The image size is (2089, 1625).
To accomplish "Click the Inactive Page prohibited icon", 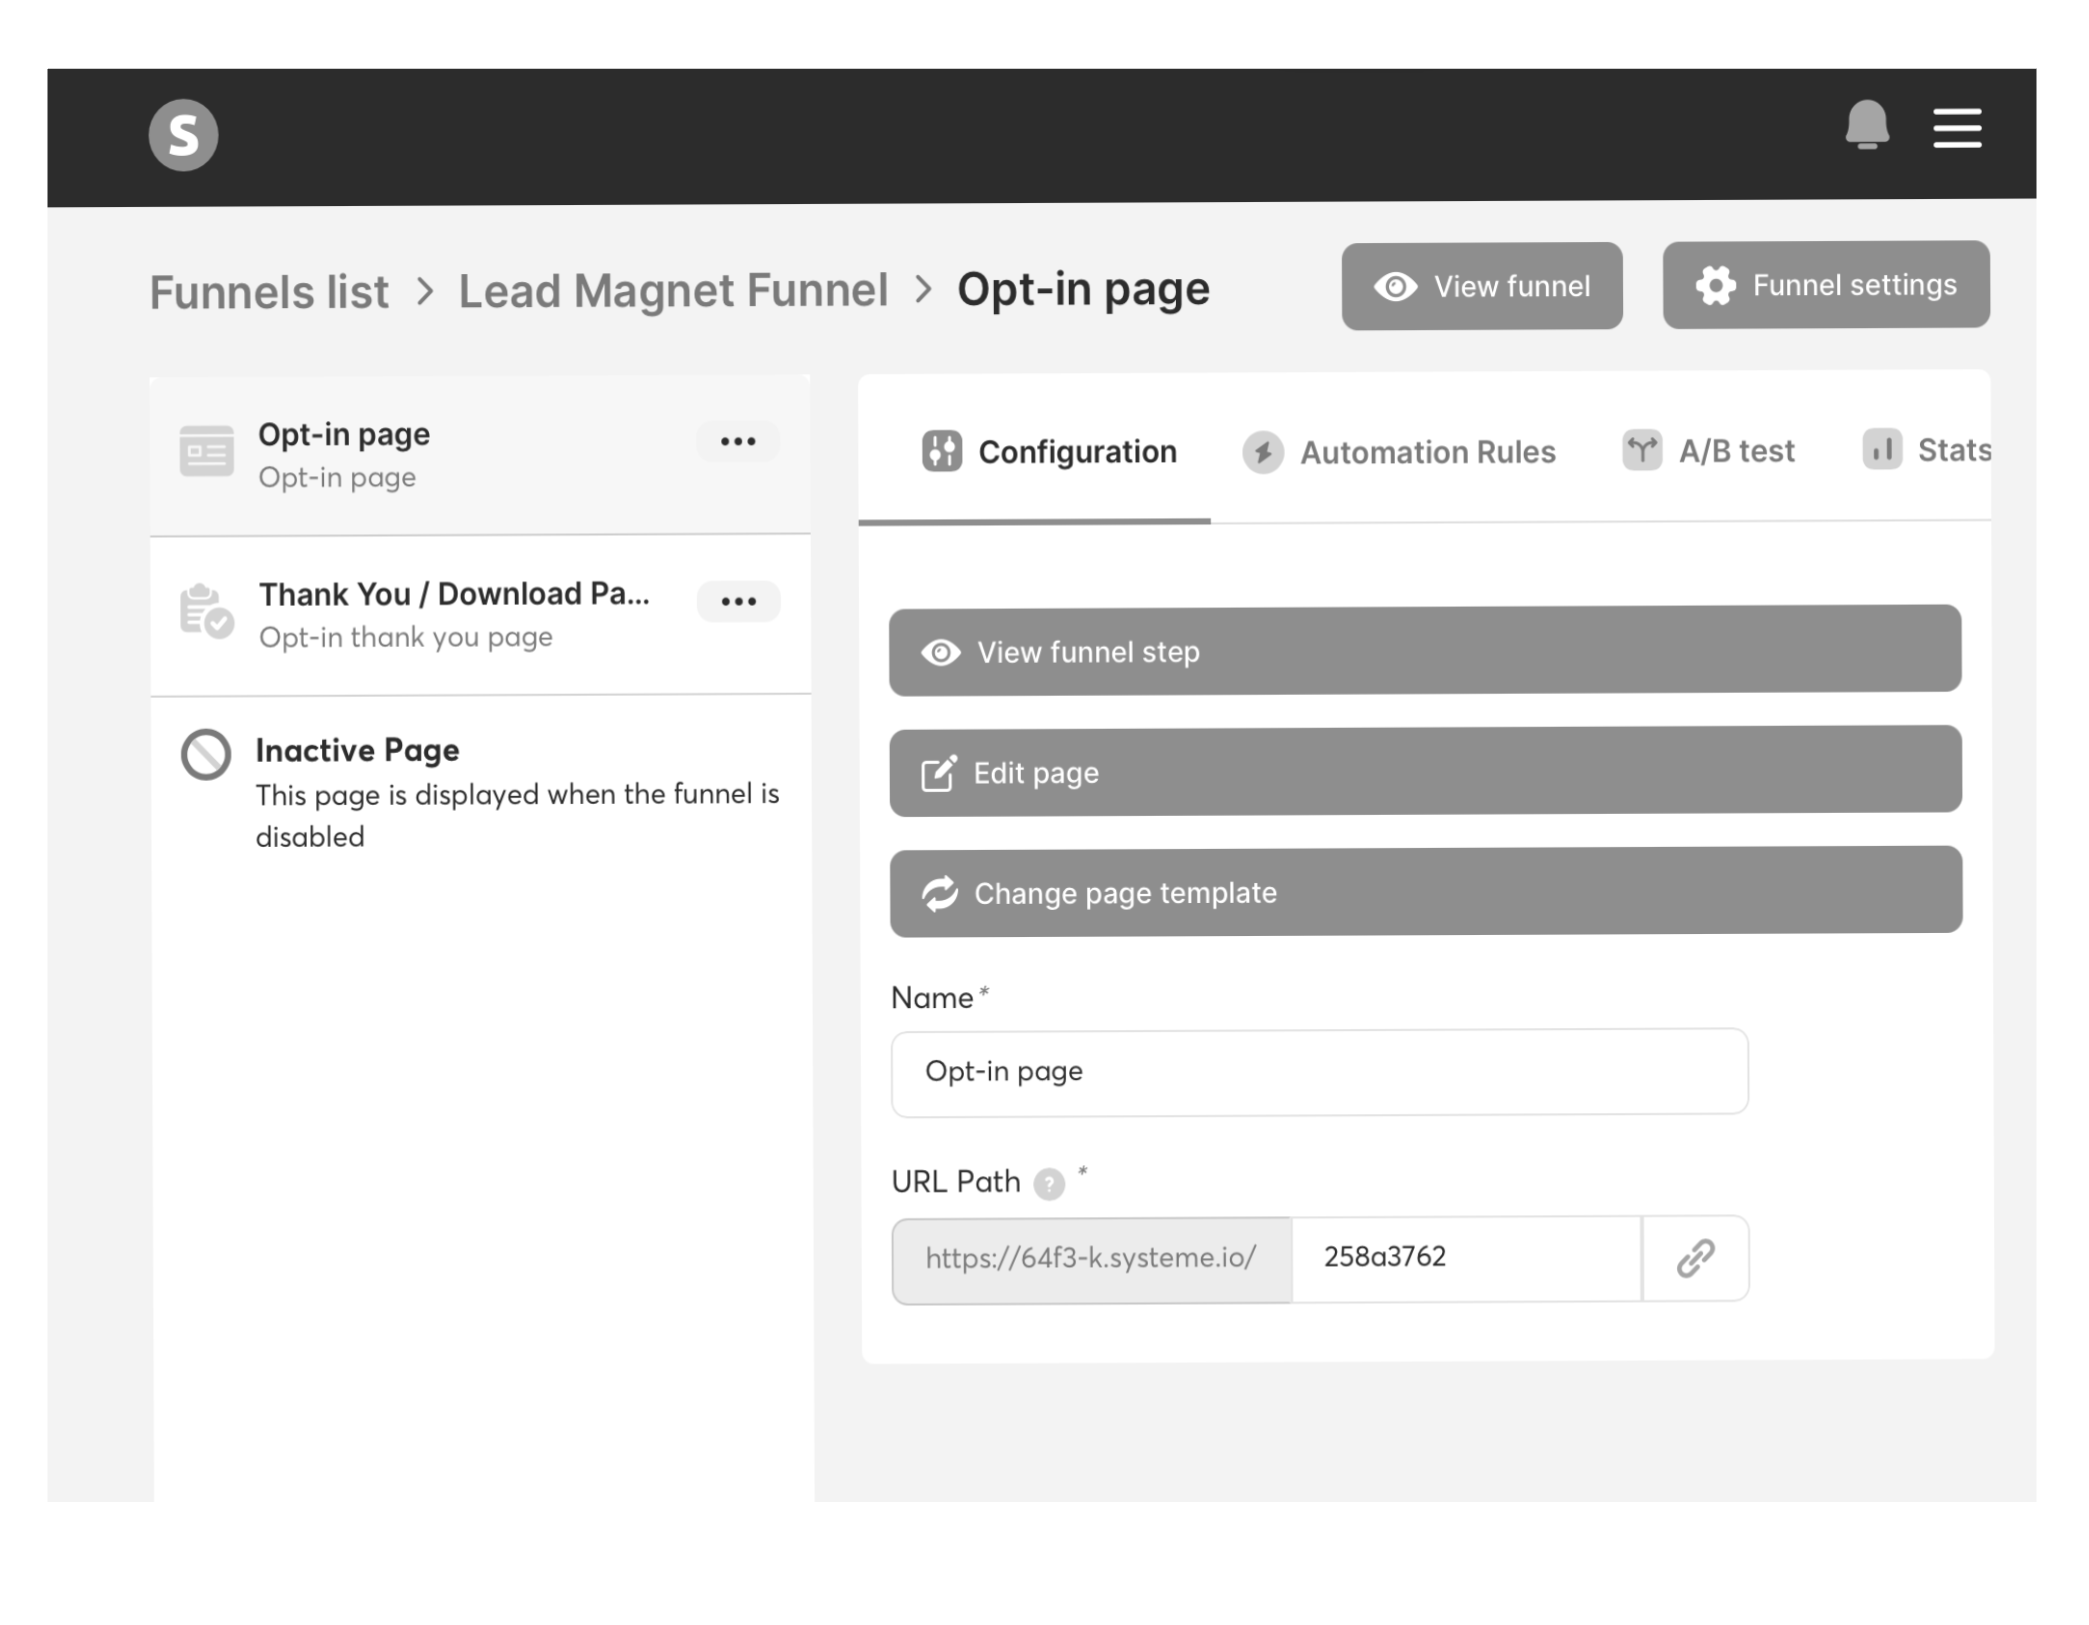I will coord(206,753).
